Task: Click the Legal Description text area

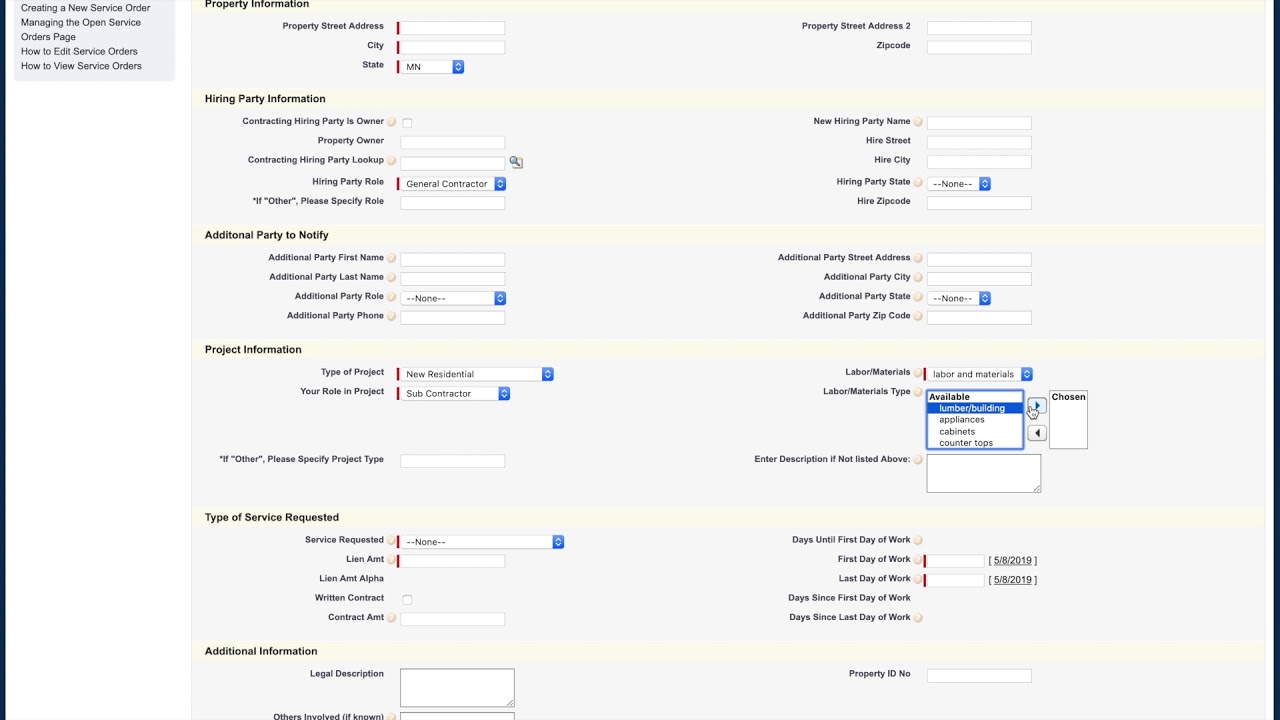Action: (x=457, y=688)
